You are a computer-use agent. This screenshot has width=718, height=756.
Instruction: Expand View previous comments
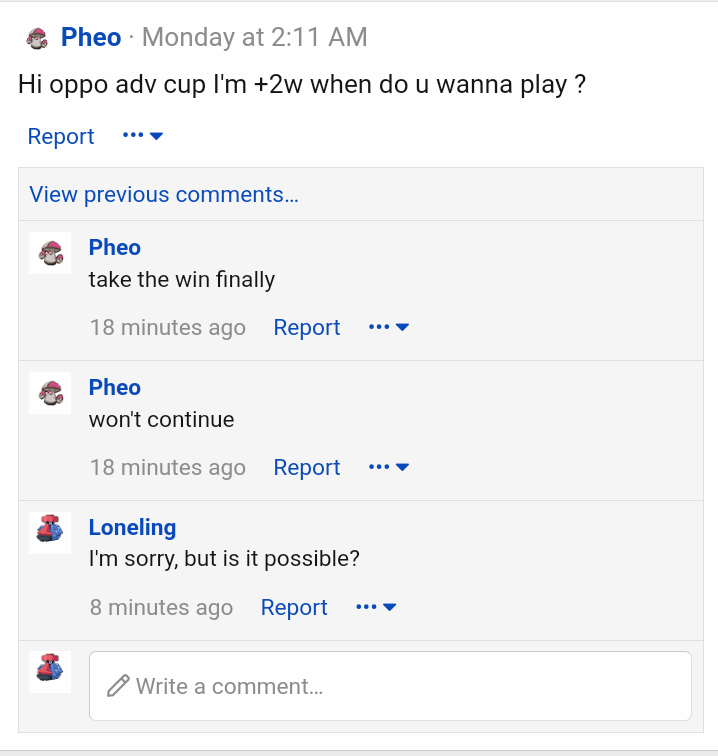[164, 194]
